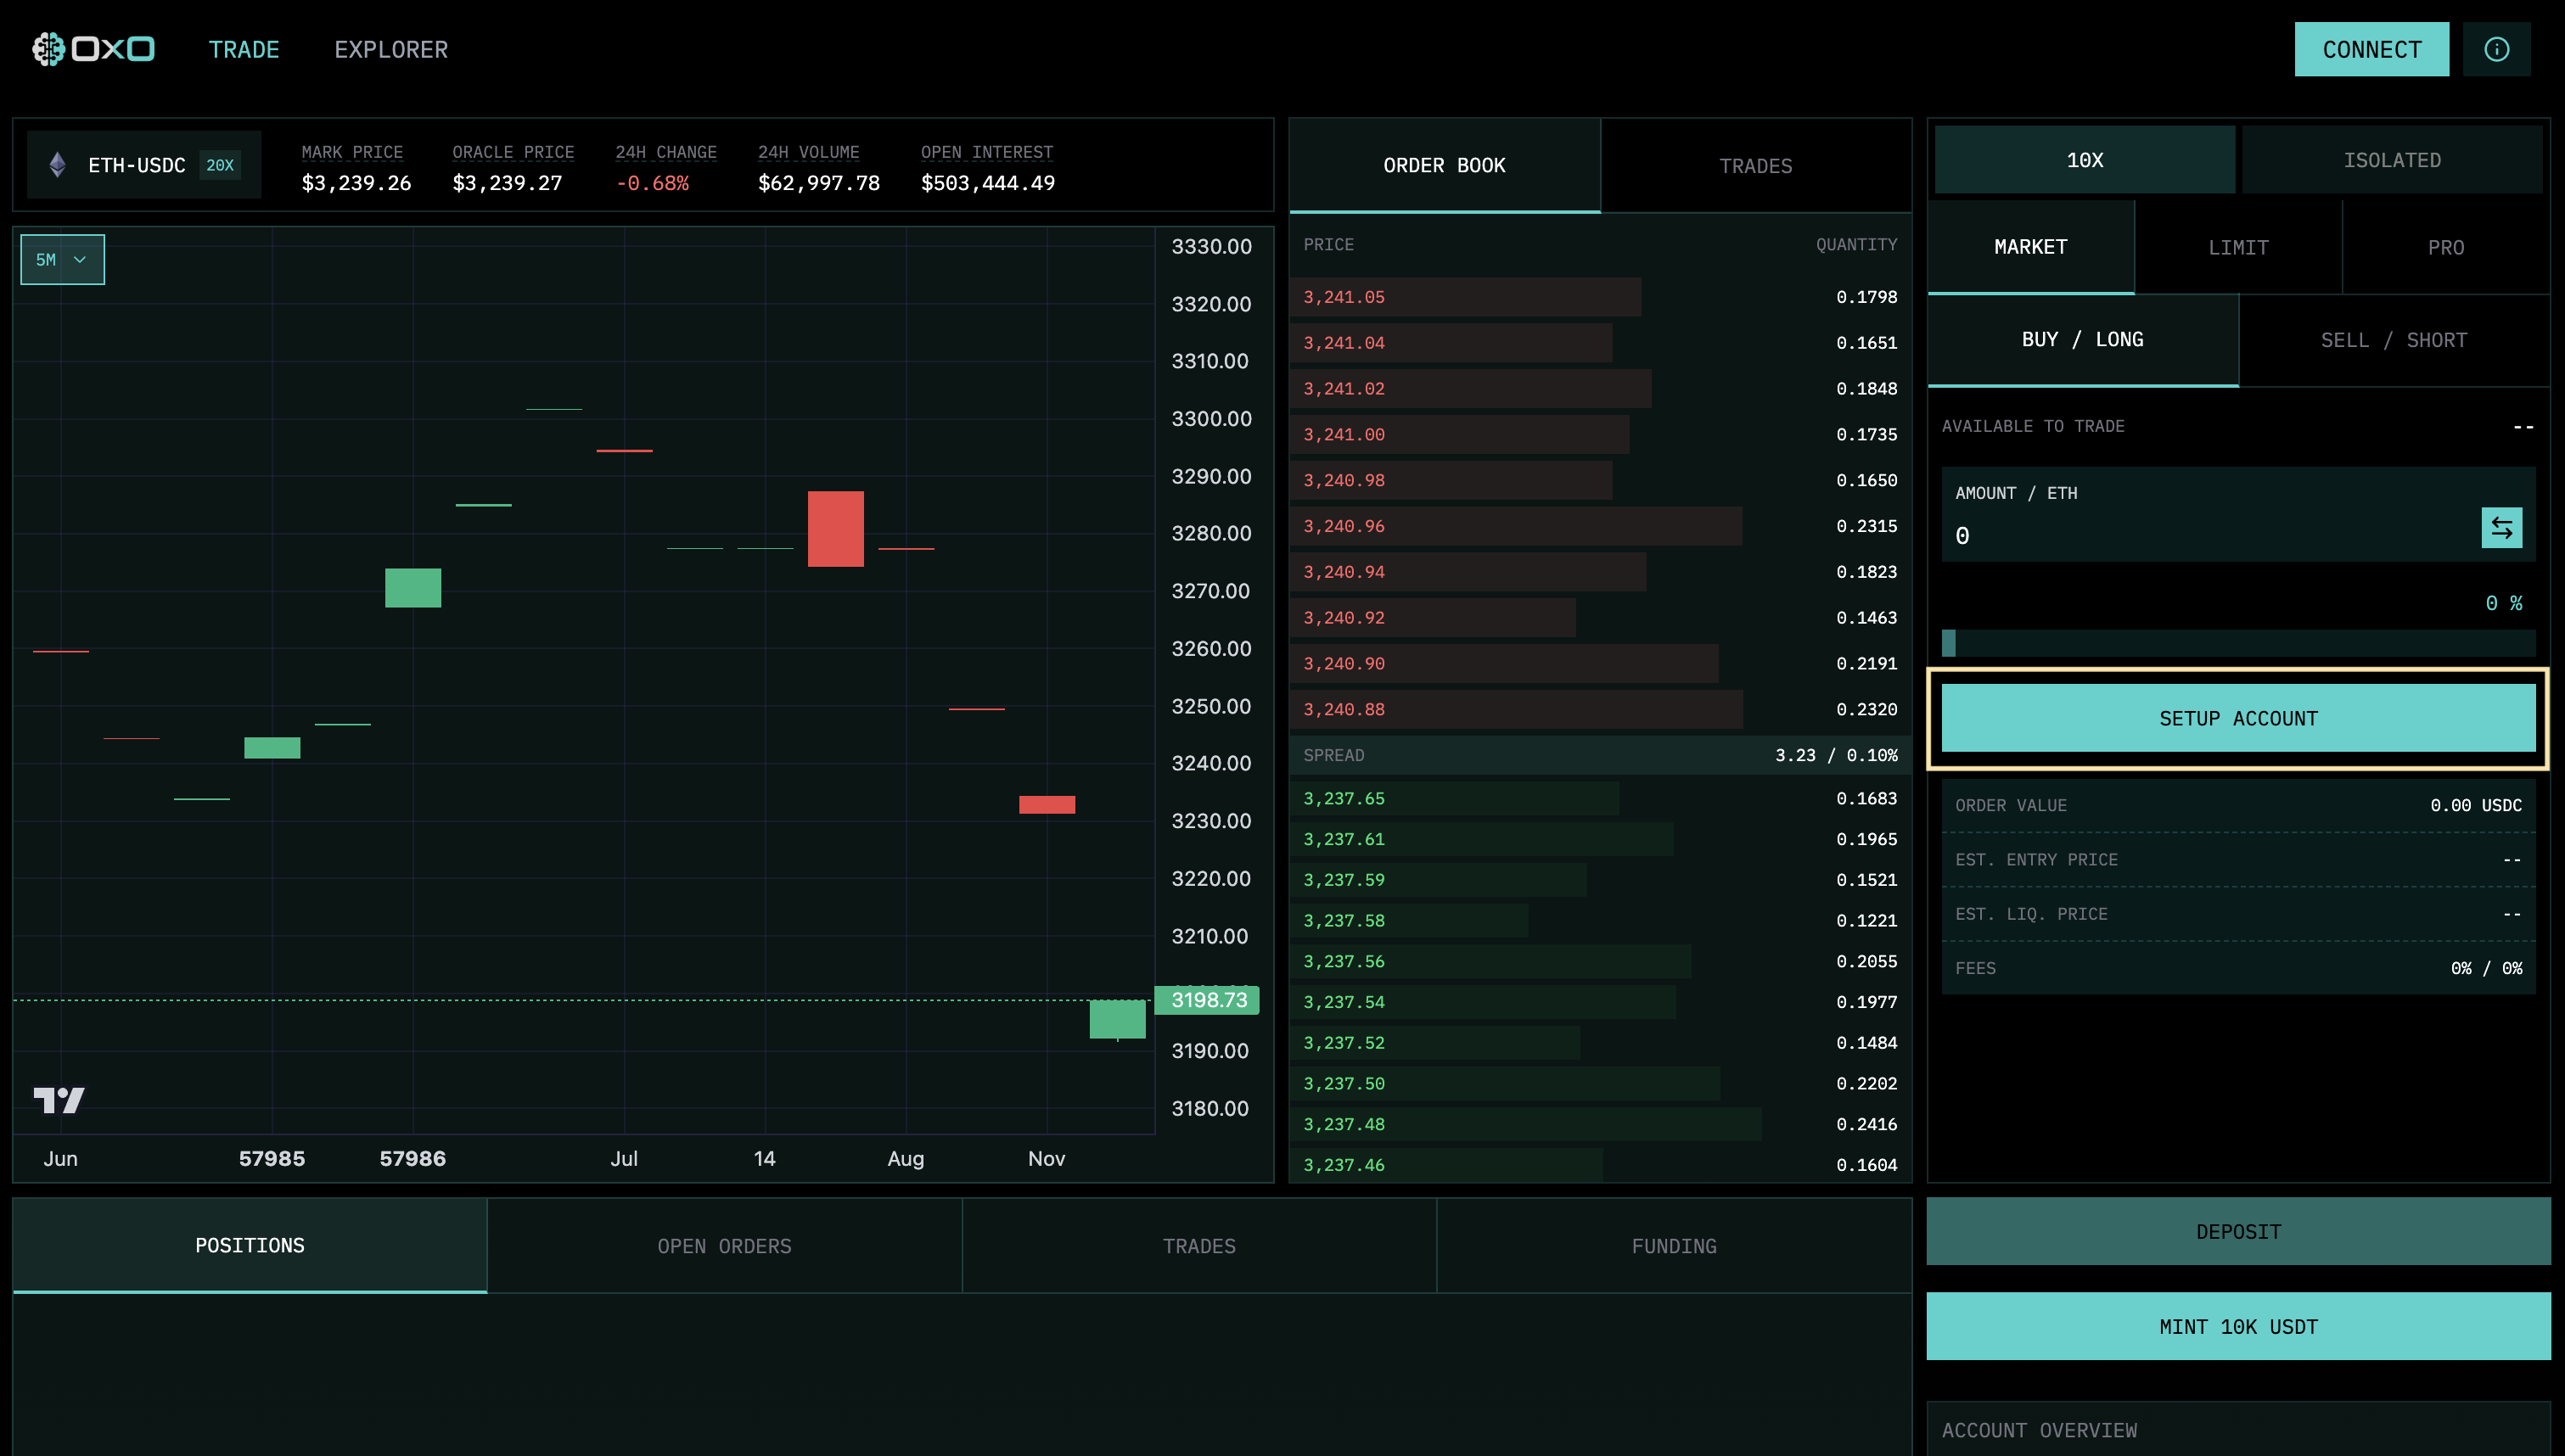Click the Ethereum diamond icon
The image size is (2565, 1456).
(58, 165)
